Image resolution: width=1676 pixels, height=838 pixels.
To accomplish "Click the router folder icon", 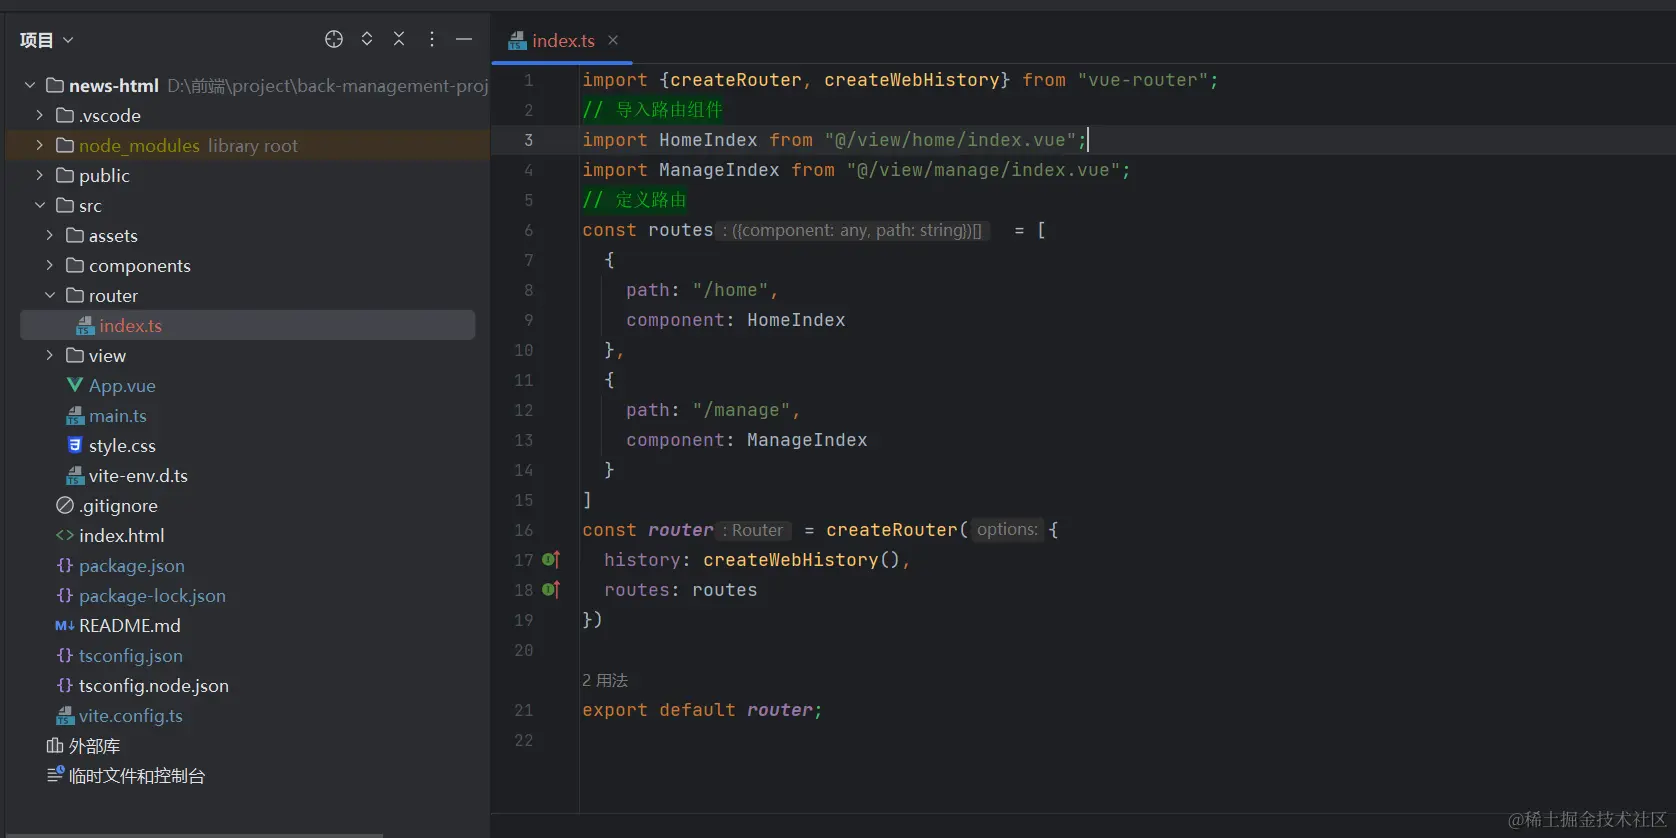I will pyautogui.click(x=75, y=295).
